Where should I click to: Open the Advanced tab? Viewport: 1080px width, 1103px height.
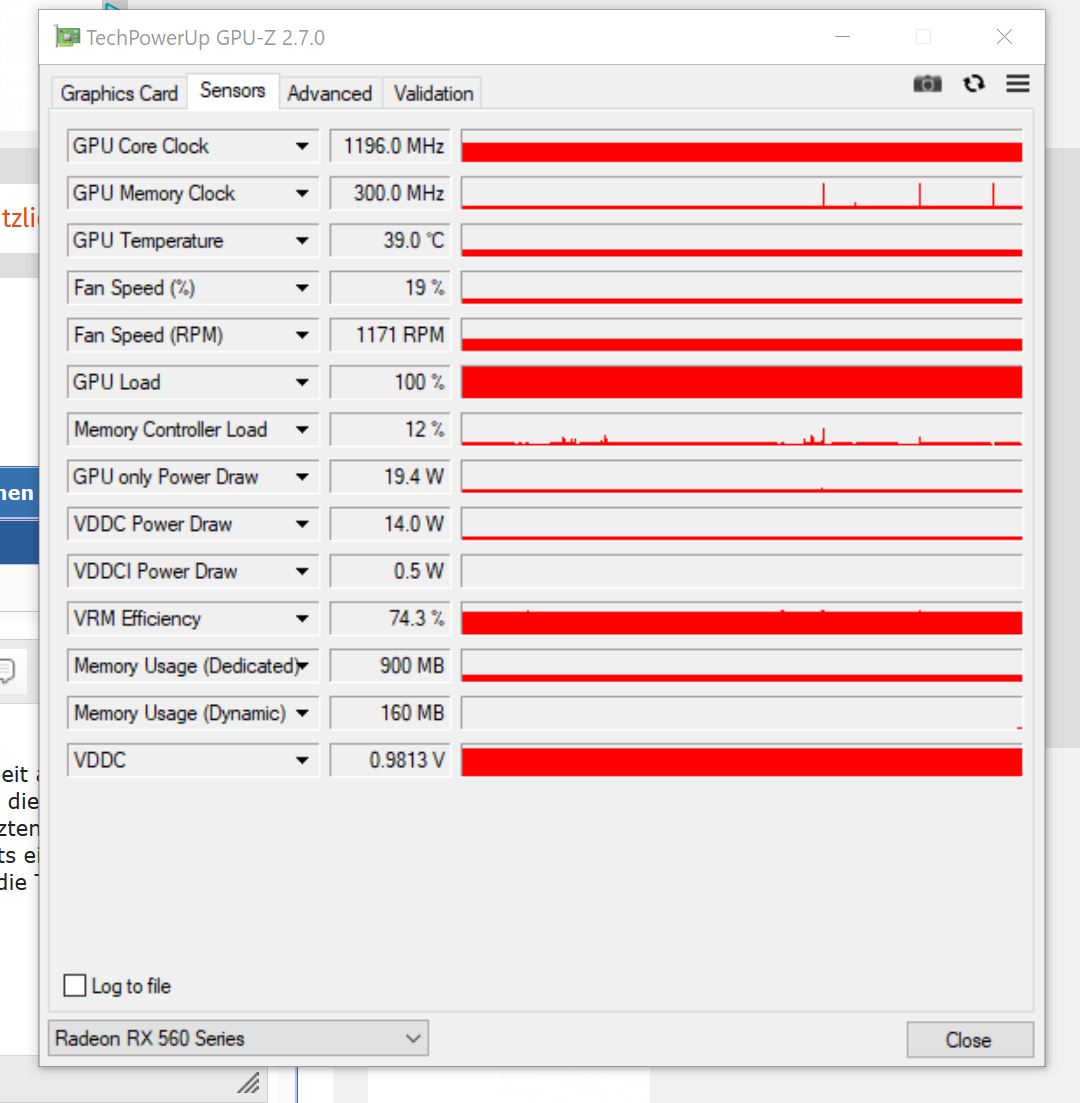[329, 93]
